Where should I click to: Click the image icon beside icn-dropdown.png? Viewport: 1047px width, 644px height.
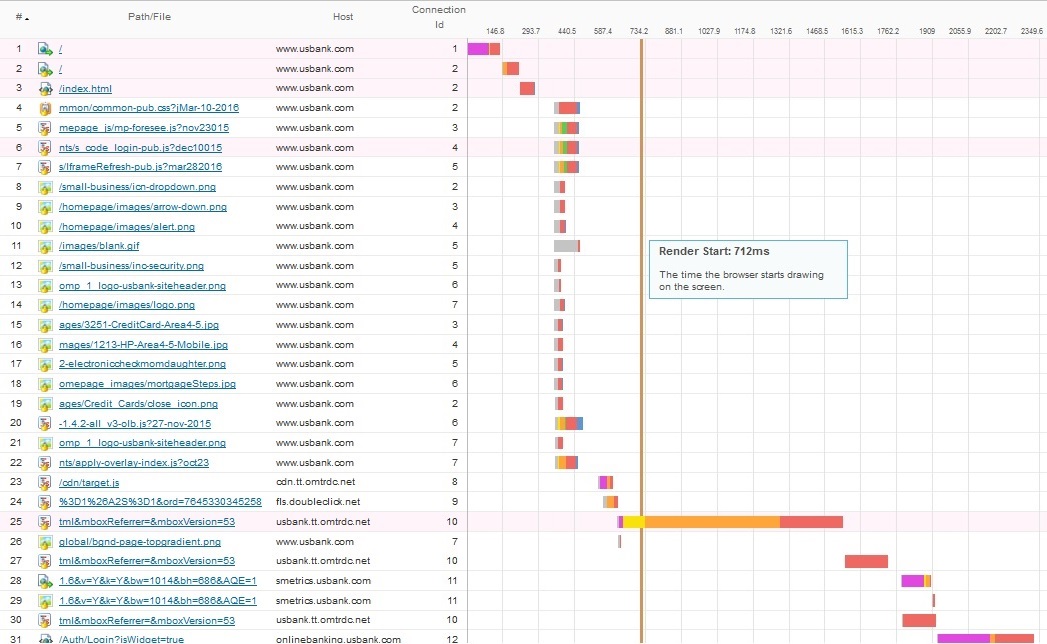click(45, 187)
